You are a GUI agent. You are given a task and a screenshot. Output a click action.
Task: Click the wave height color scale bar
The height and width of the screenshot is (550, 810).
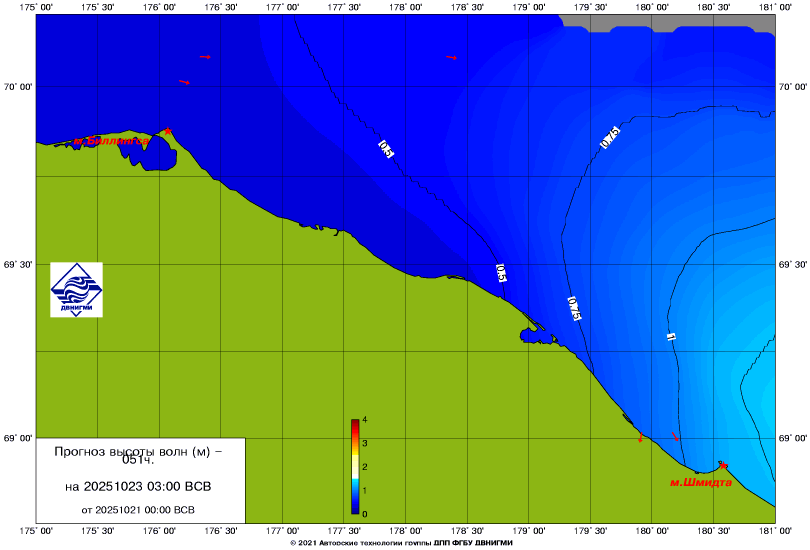[355, 467]
